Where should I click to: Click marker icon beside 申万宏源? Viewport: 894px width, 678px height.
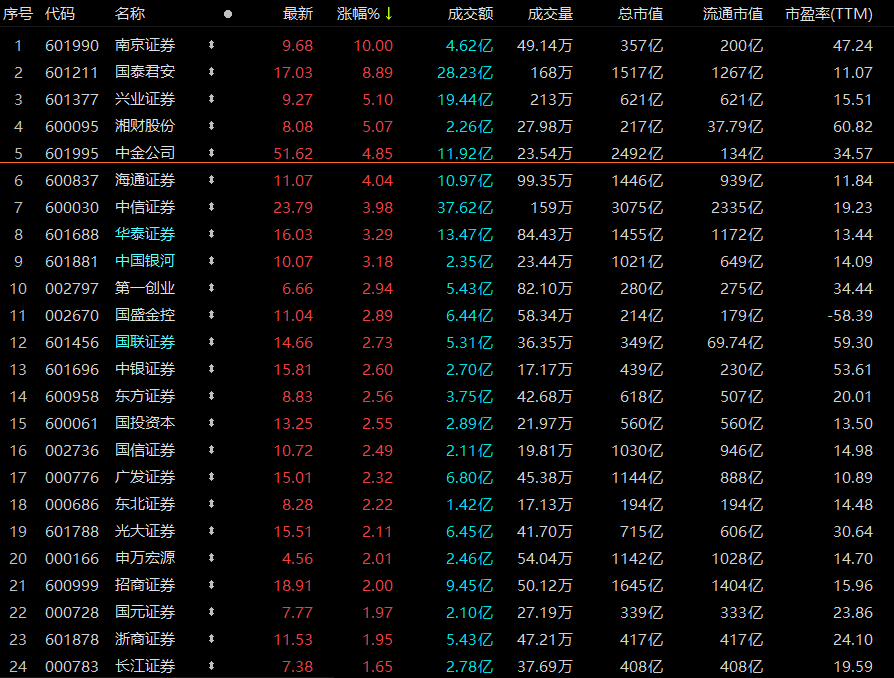[212, 558]
